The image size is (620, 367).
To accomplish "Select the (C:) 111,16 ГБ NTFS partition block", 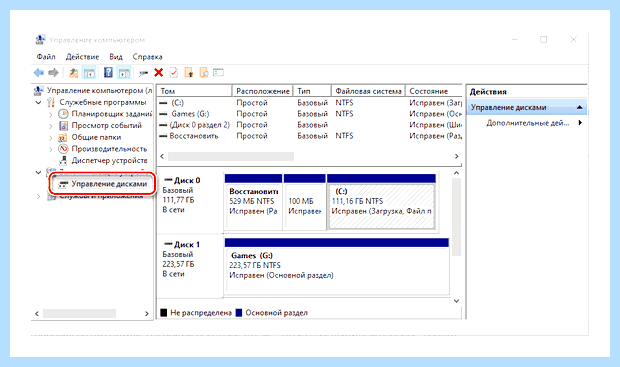I will coord(381,202).
